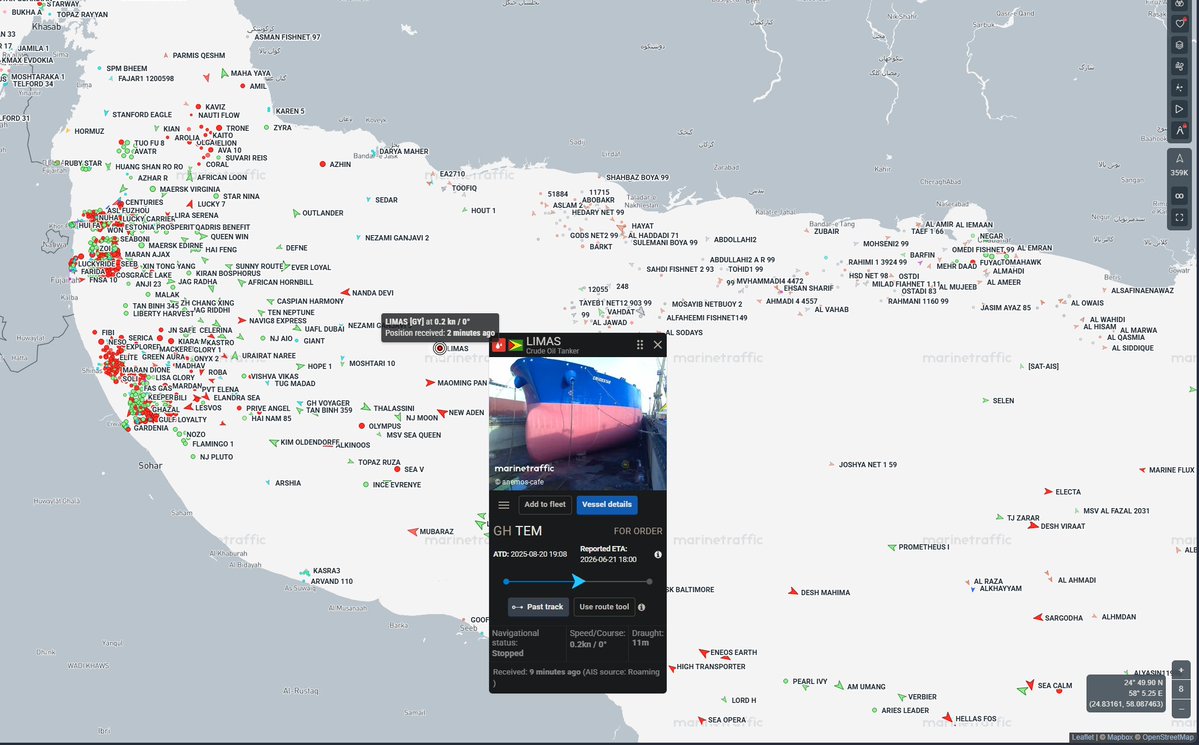Screen dimensions: 1199x745
Task: Select the SELEN vessel marker
Action: click(x=985, y=401)
